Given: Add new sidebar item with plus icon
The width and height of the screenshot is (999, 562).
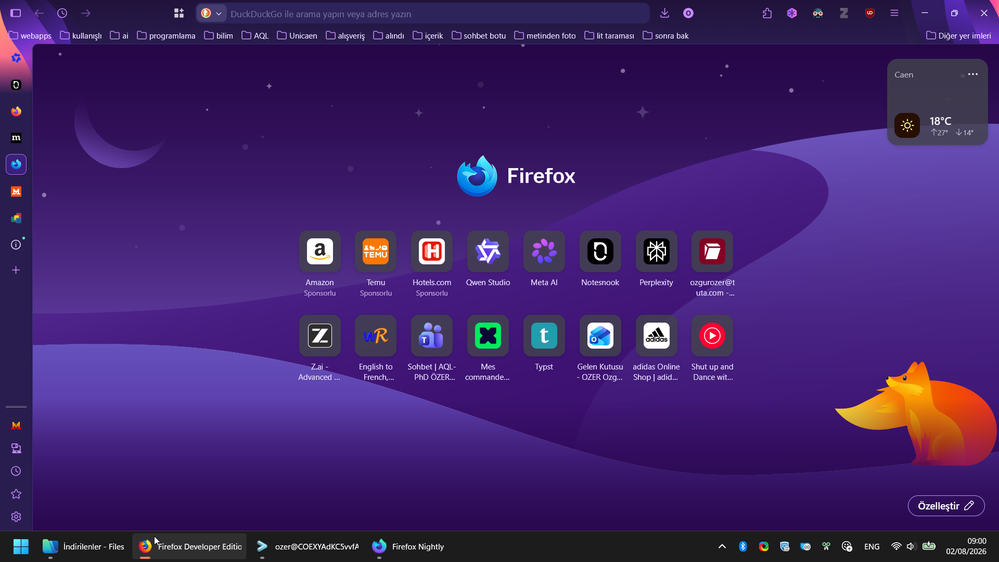Looking at the screenshot, I should (x=16, y=270).
